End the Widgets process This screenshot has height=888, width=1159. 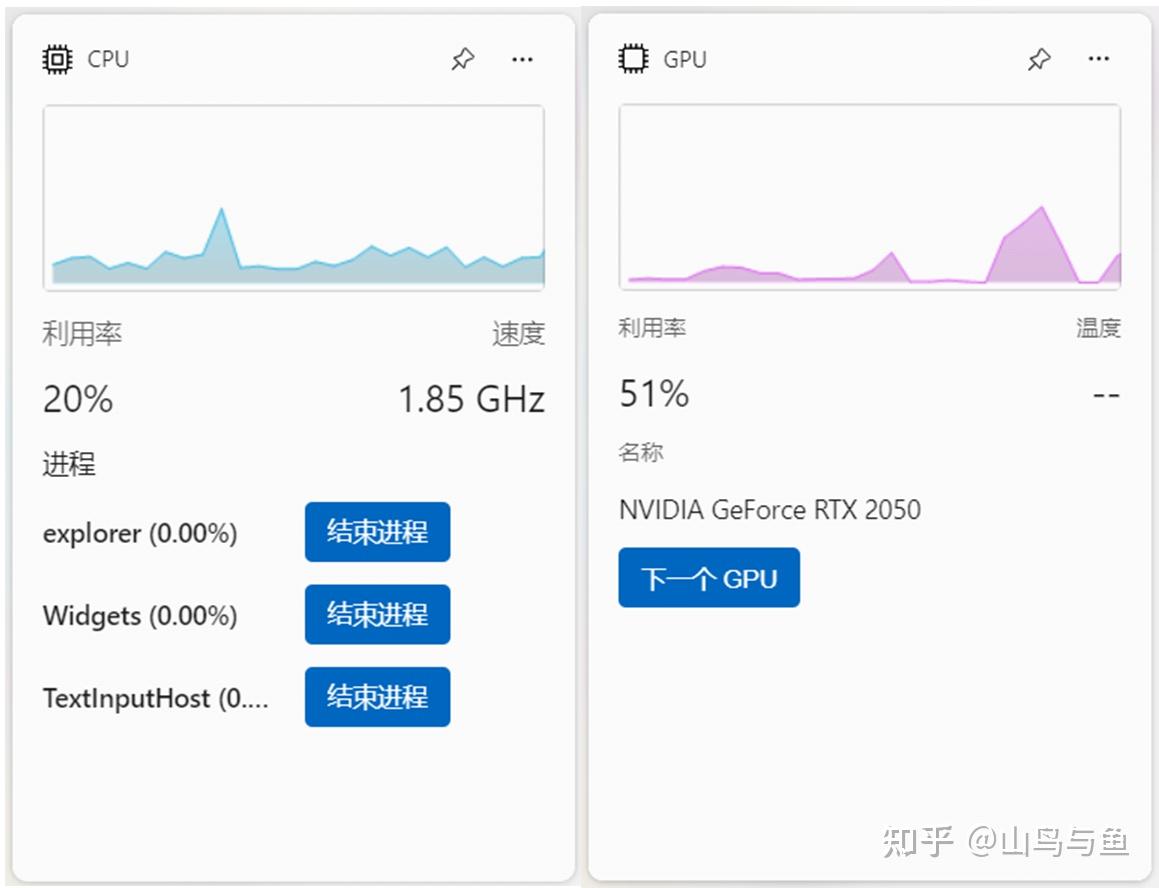[x=377, y=614]
